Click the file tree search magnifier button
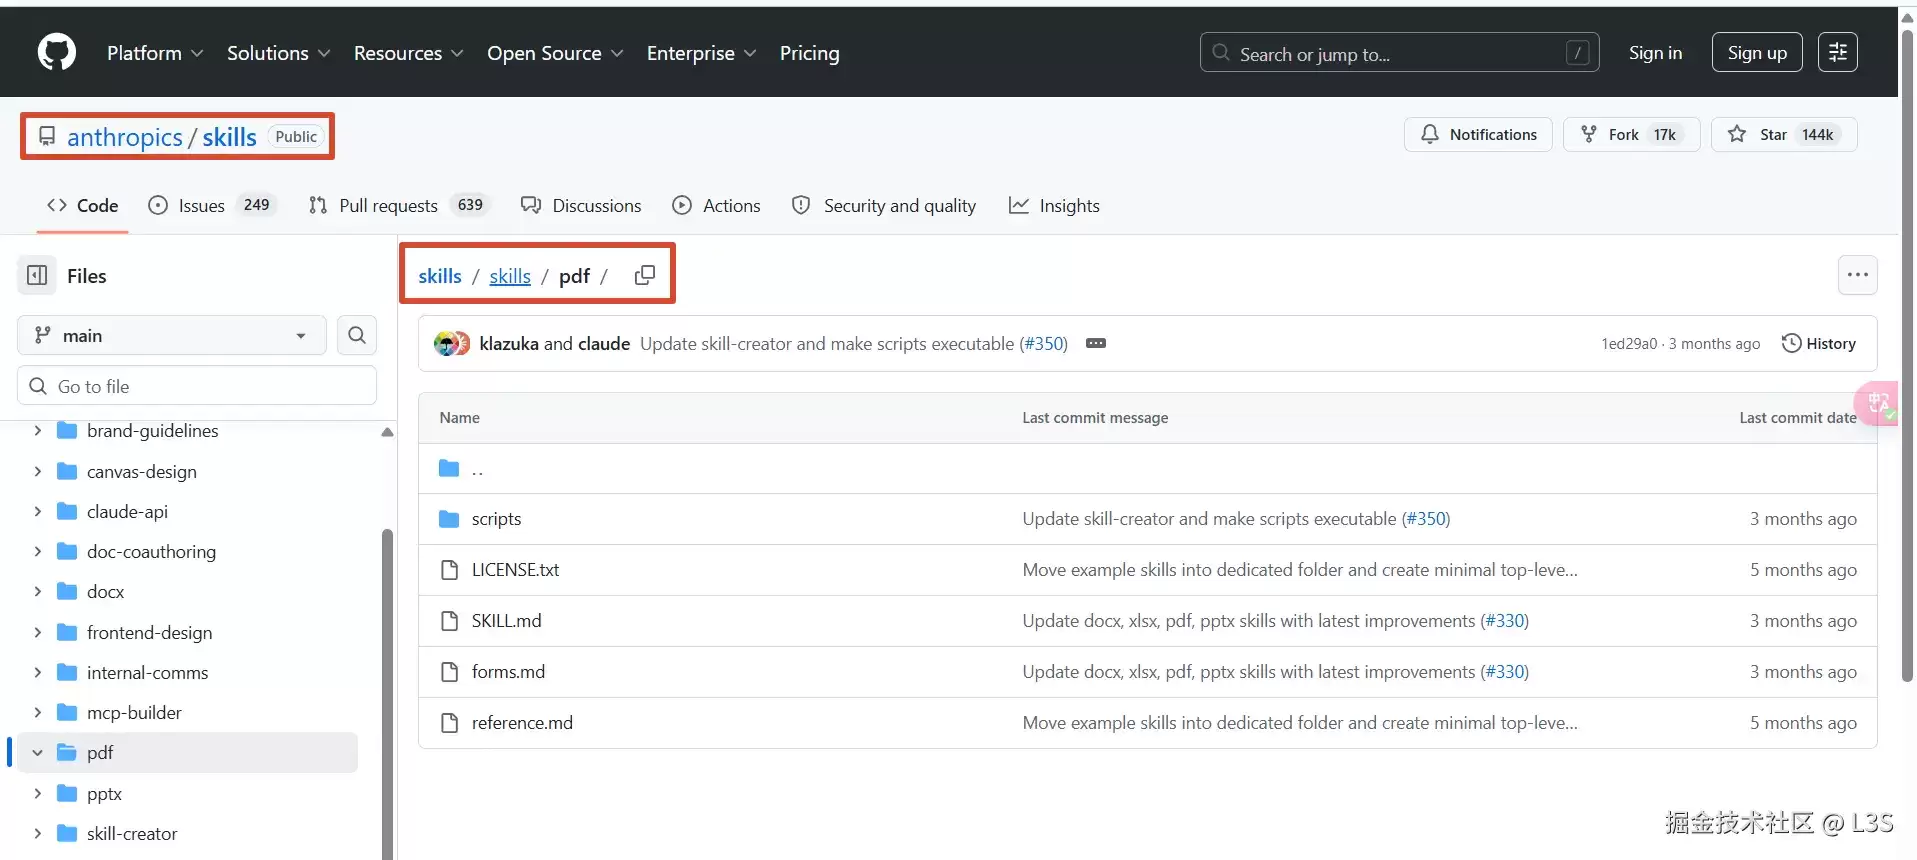The width and height of the screenshot is (1917, 860). pyautogui.click(x=357, y=336)
